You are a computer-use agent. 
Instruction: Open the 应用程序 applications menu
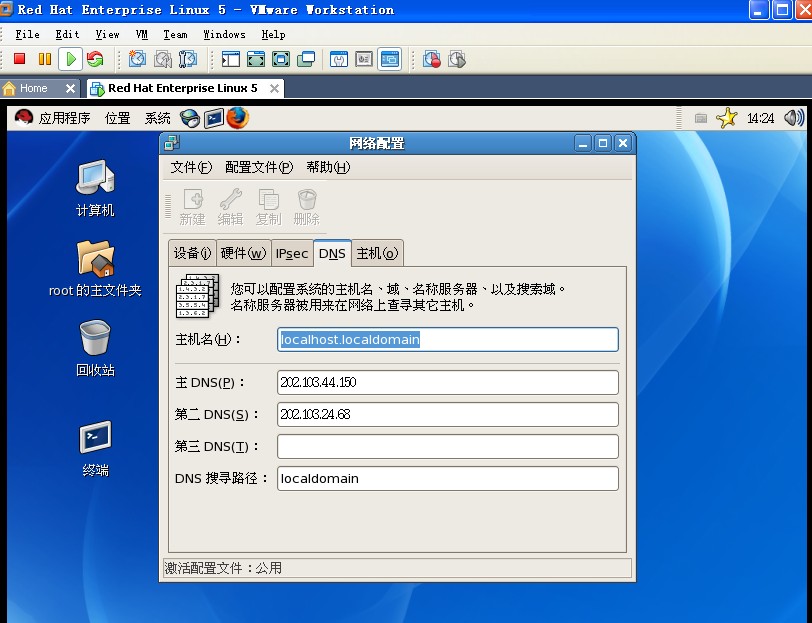64,118
